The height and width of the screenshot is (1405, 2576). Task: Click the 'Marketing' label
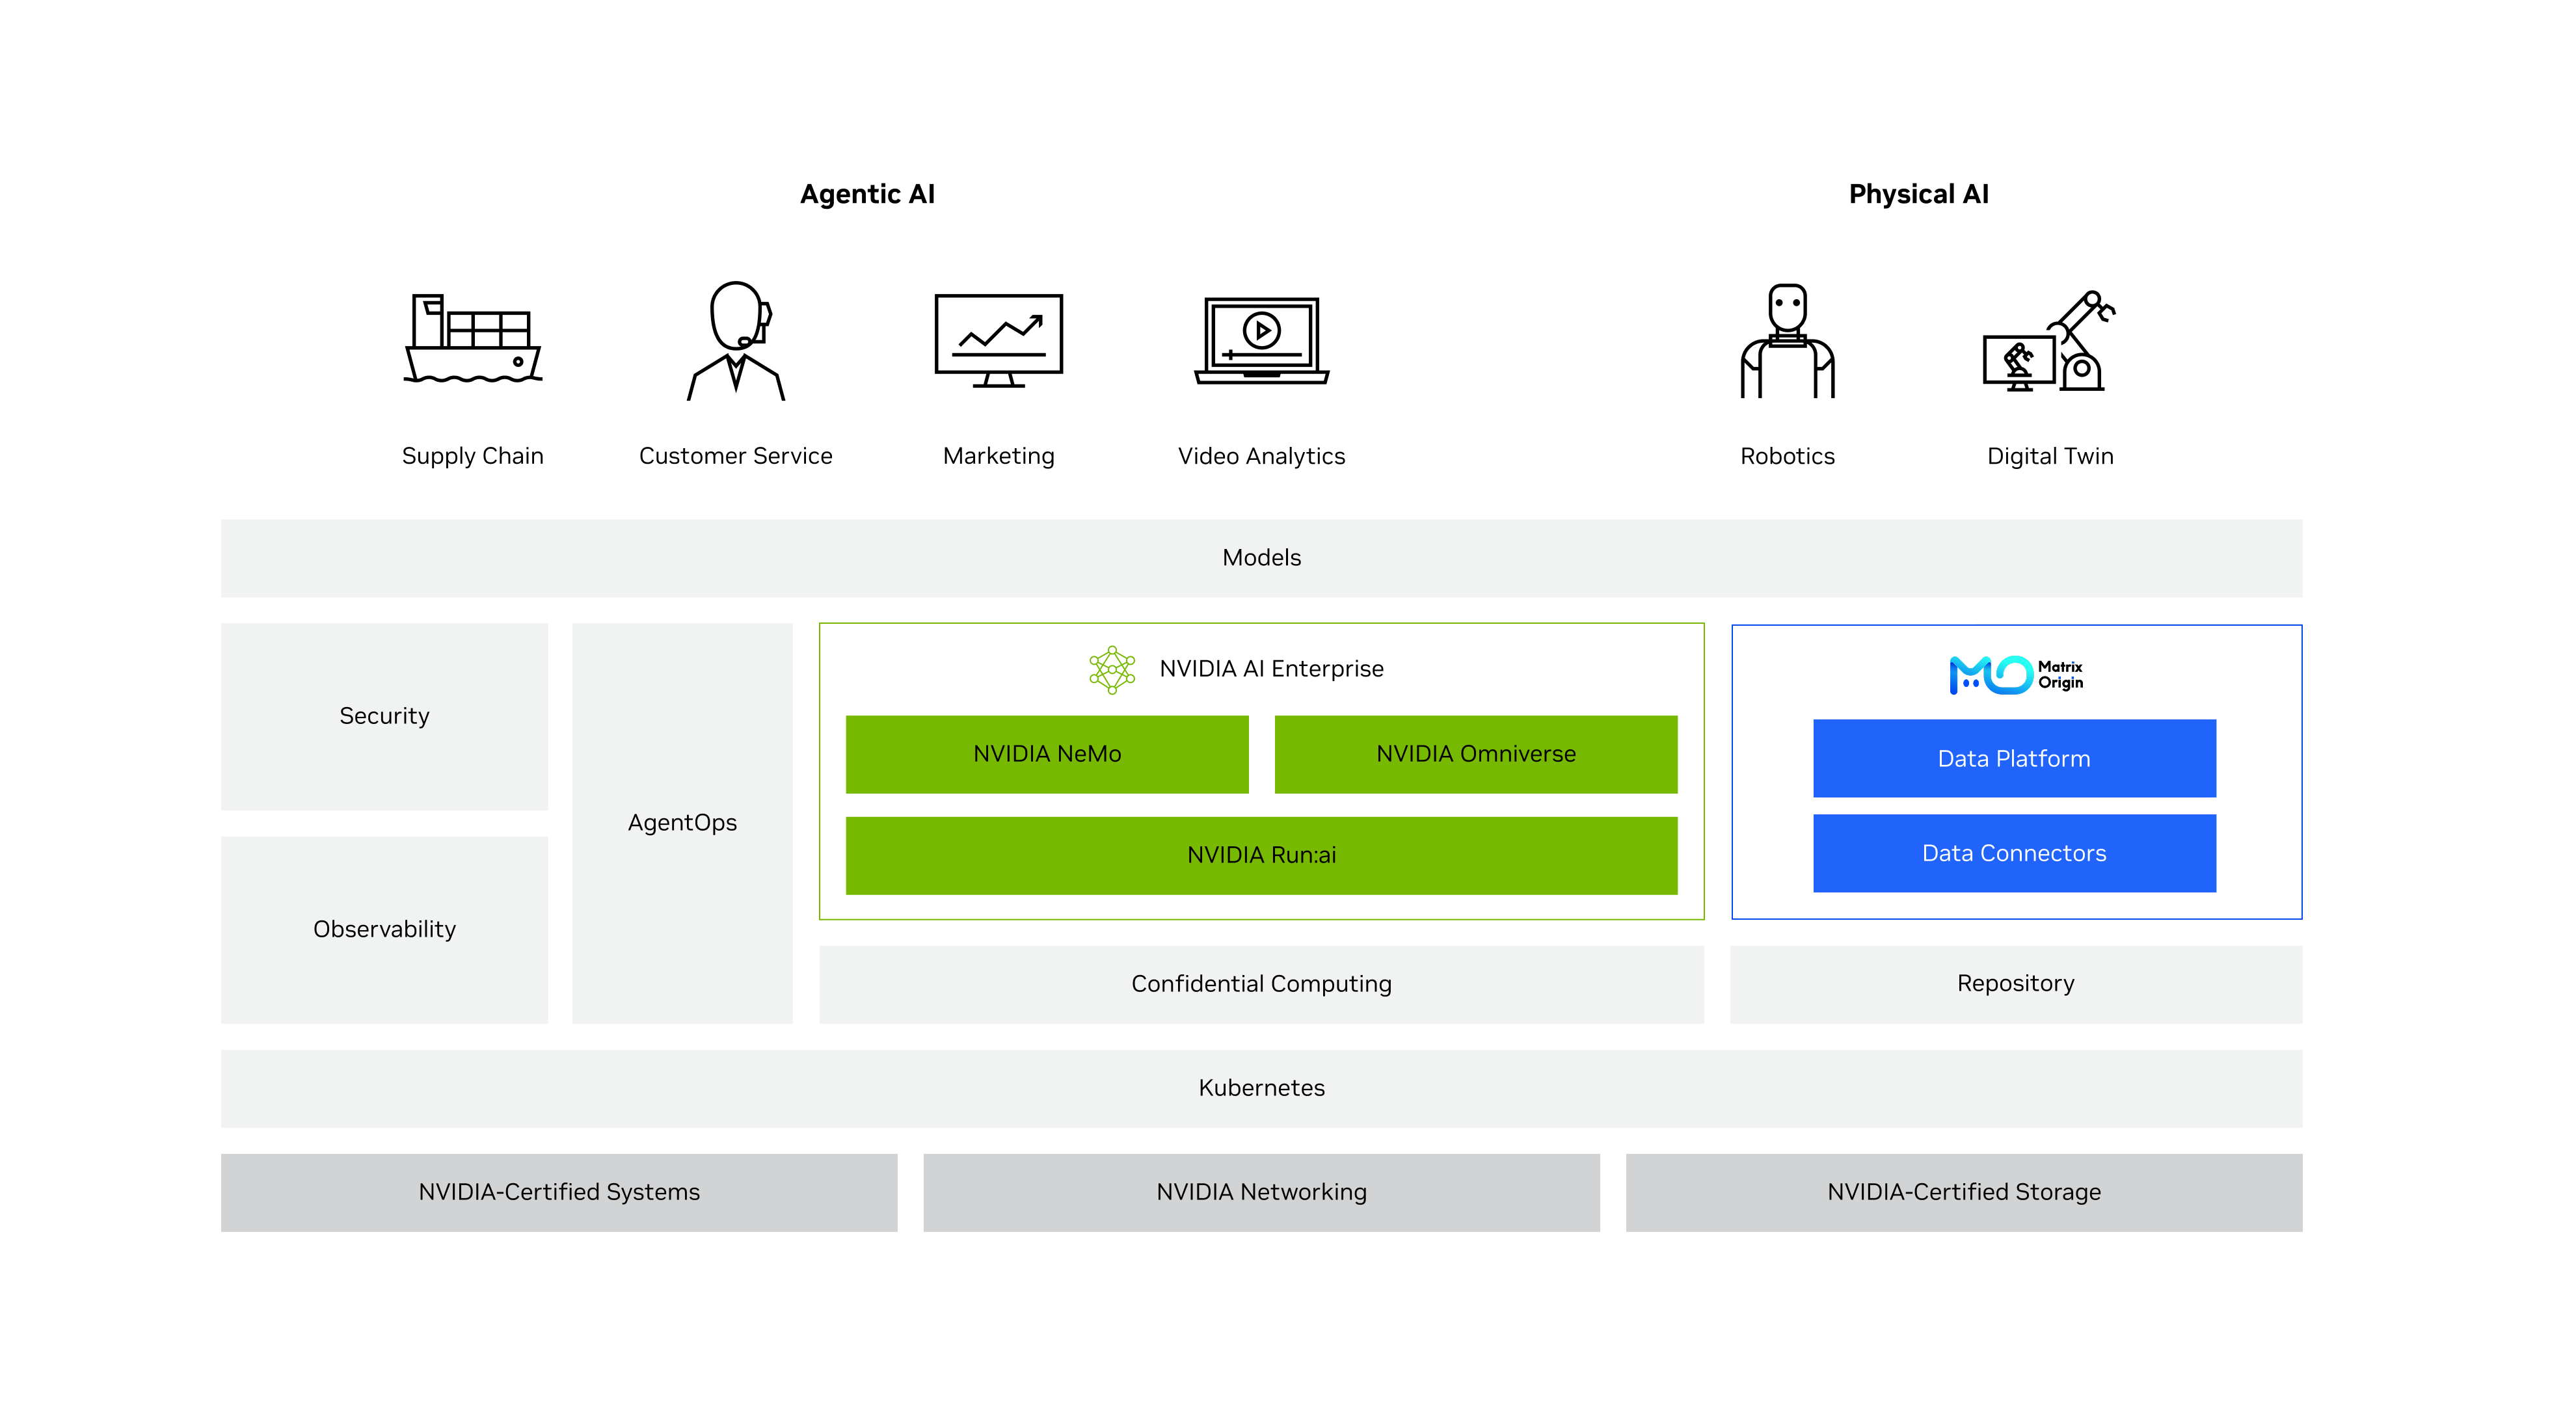(999, 456)
